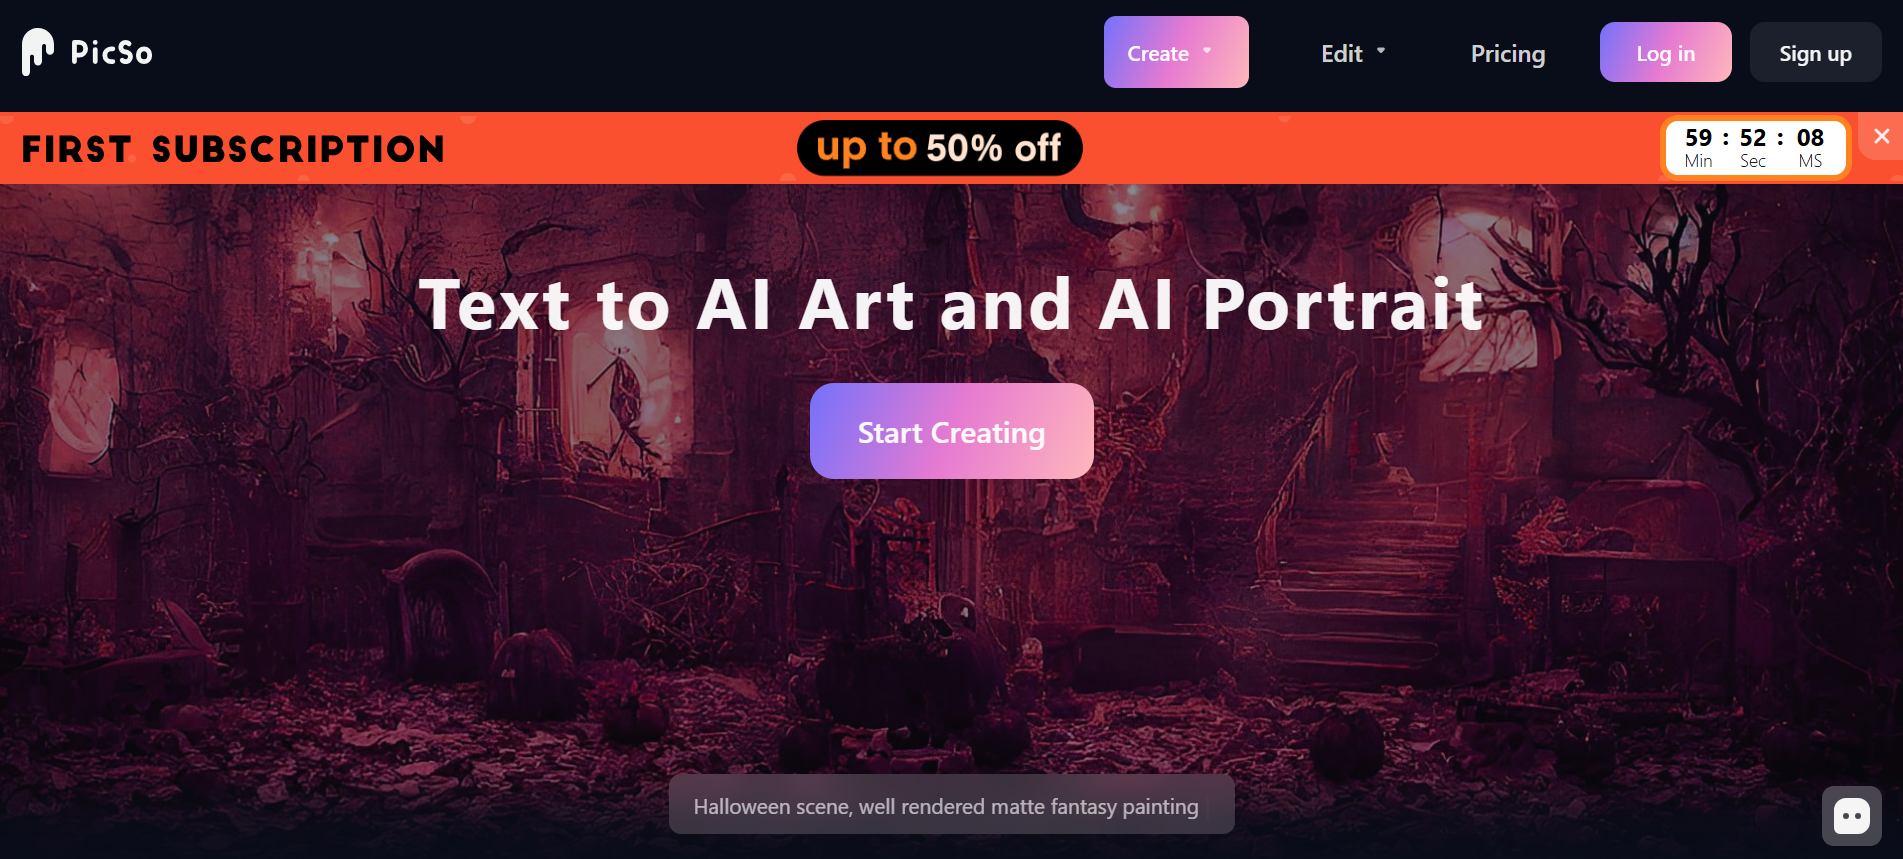Open the chatbot assistant icon
Screen dimensions: 1903x859
(1851, 816)
